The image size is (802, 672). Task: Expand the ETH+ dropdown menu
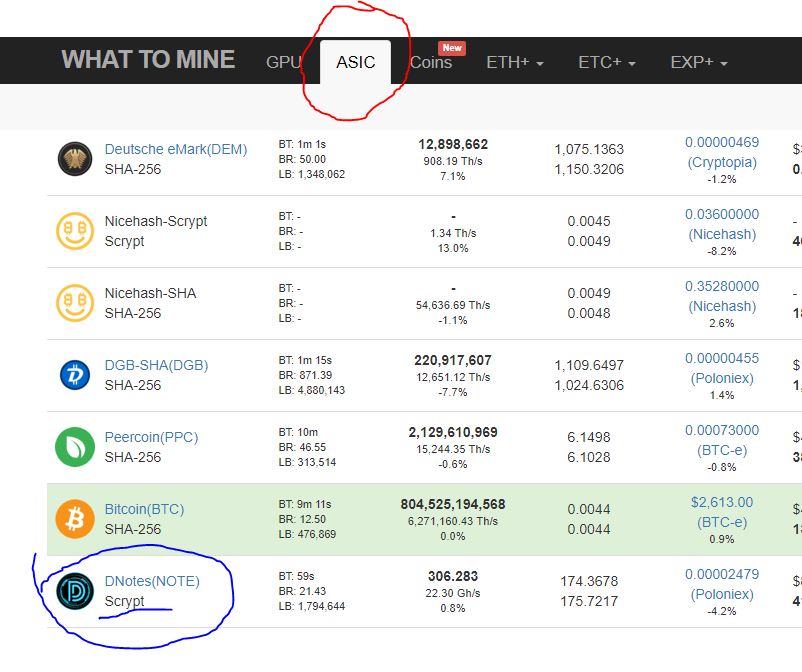pyautogui.click(x=515, y=62)
